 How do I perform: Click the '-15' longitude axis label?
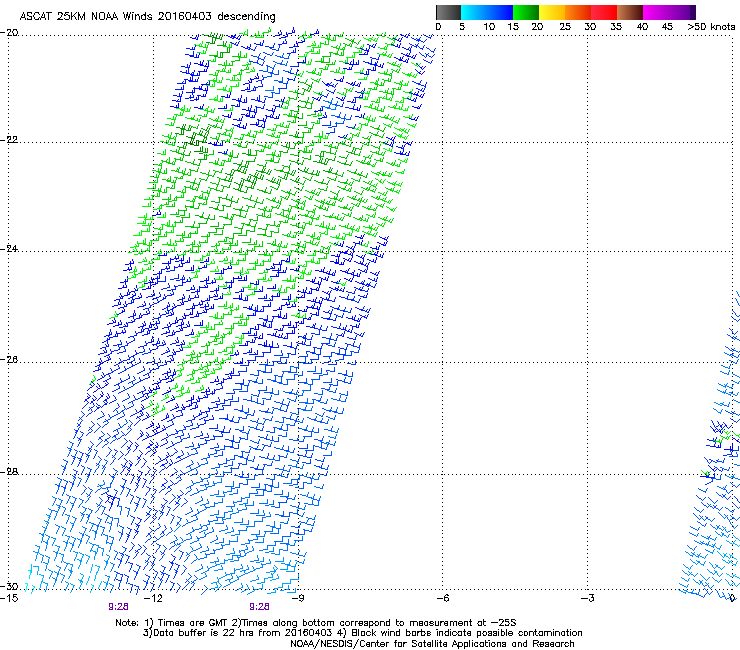tap(9, 598)
